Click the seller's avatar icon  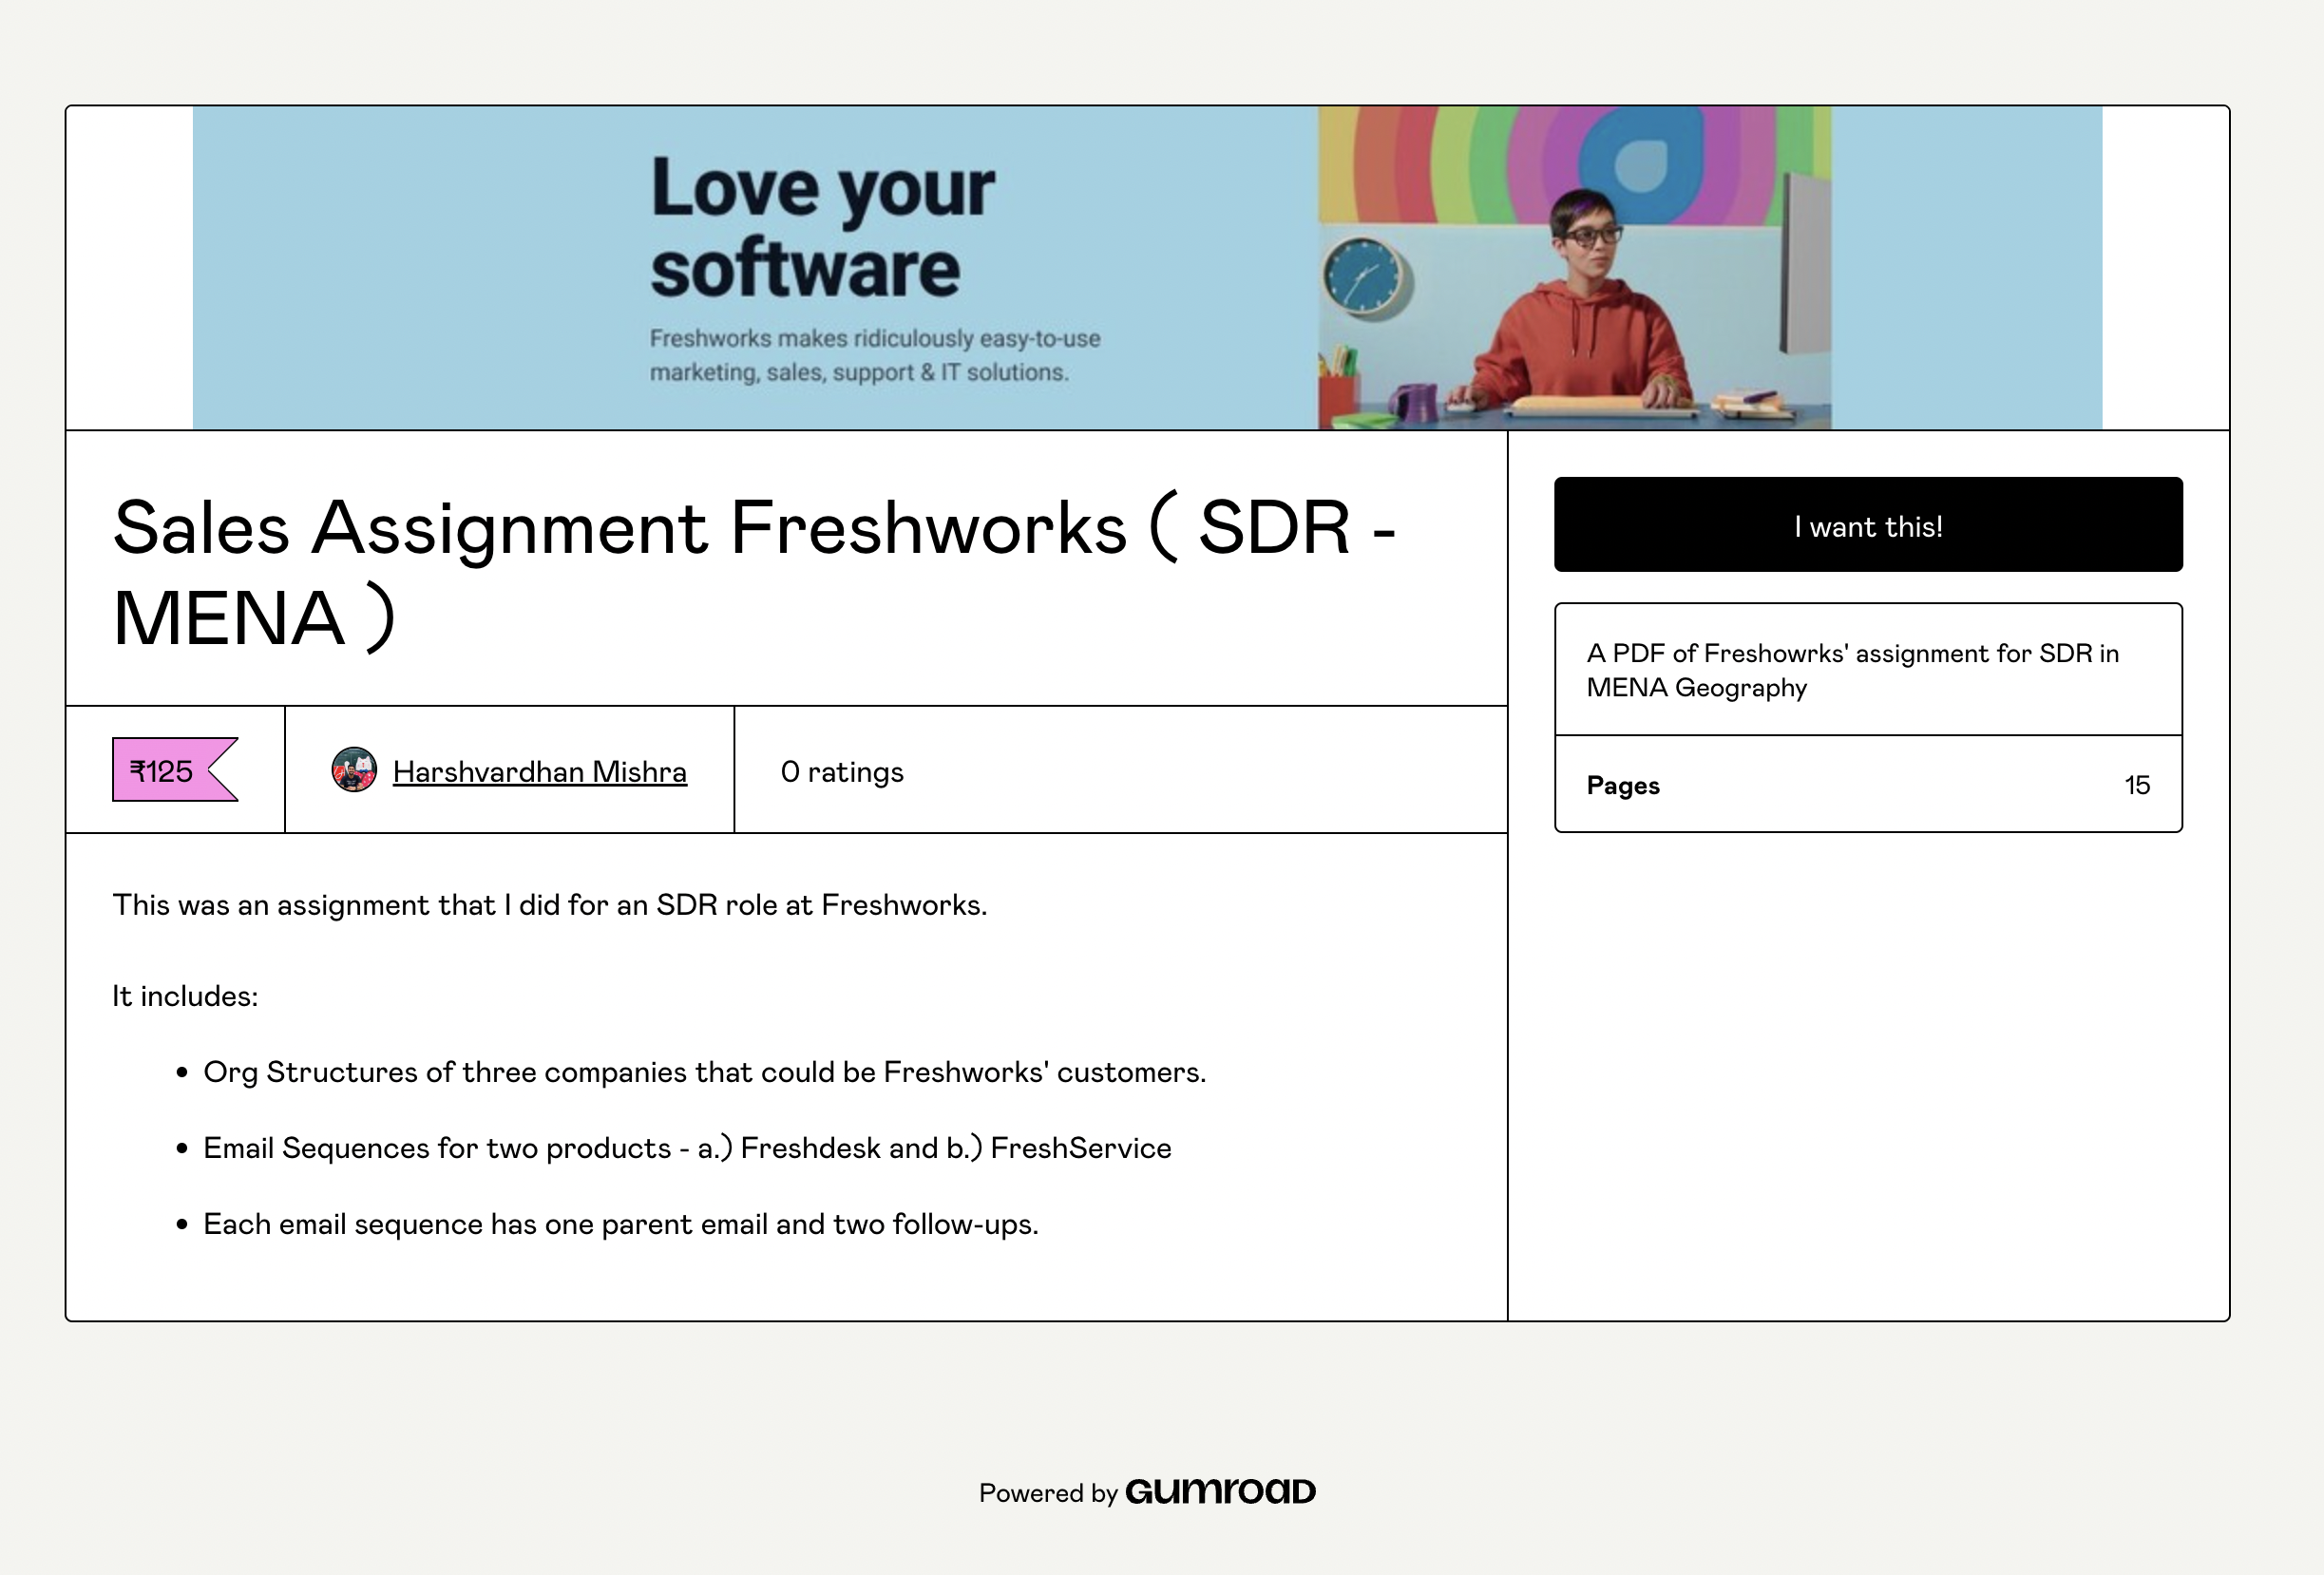354,770
